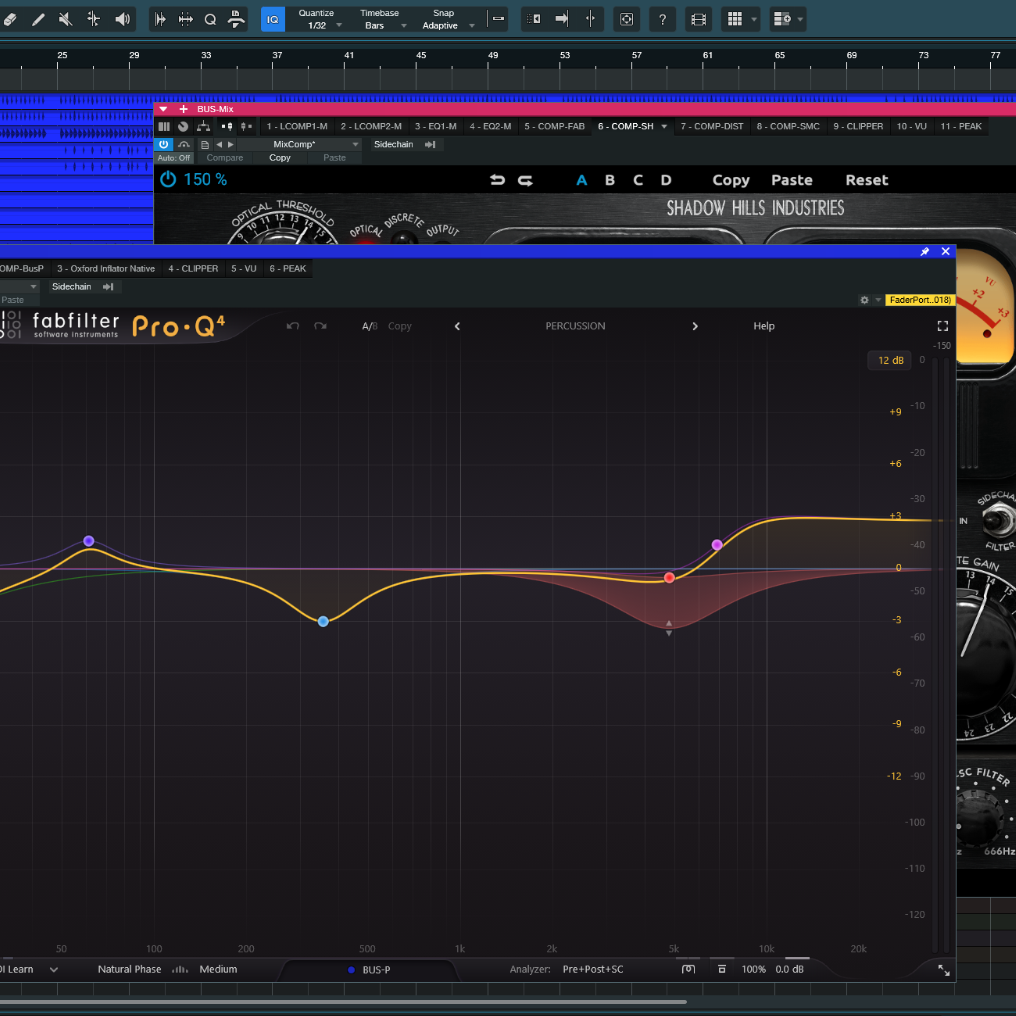1016x1016 pixels.
Task: Open the video player film icon
Action: click(698, 19)
